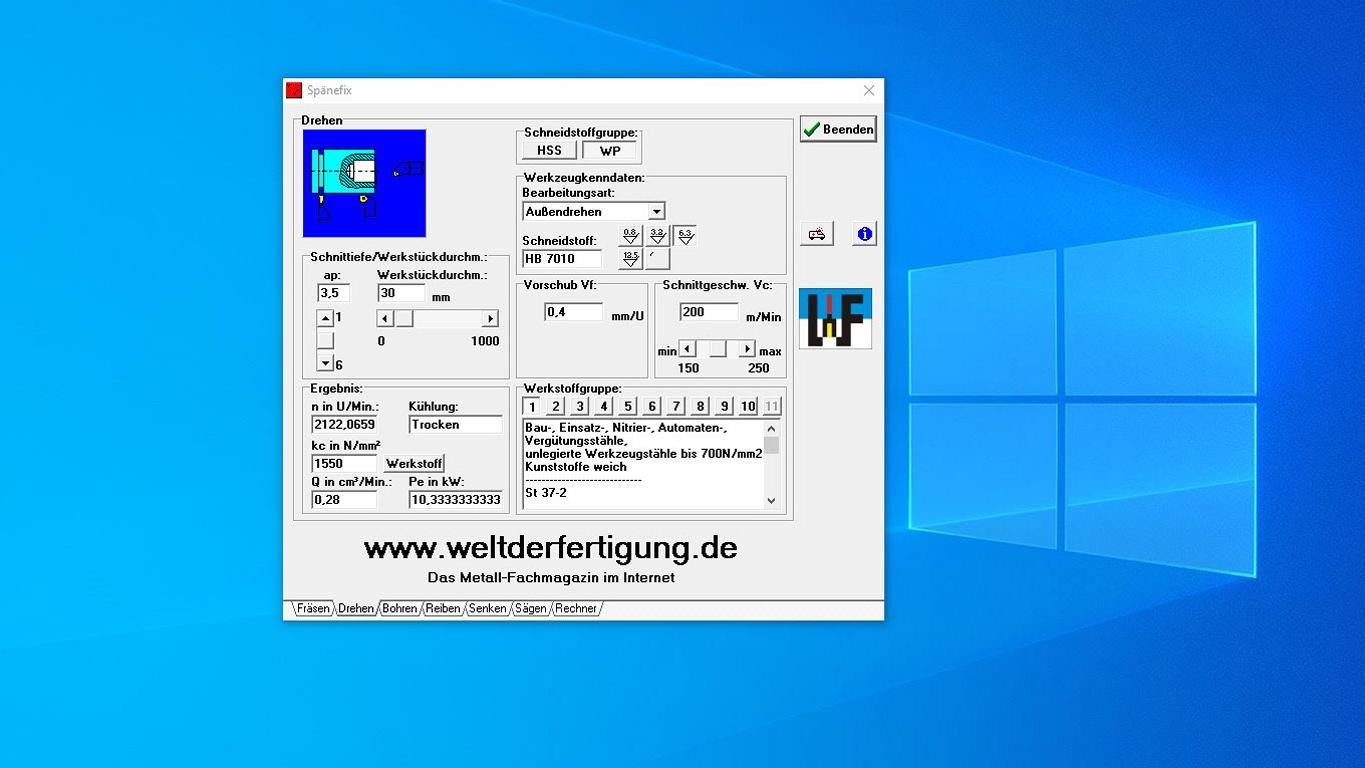Viewport: 1365px width, 768px height.
Task: Click the www.weltderfertigung.de text
Action: 551,548
